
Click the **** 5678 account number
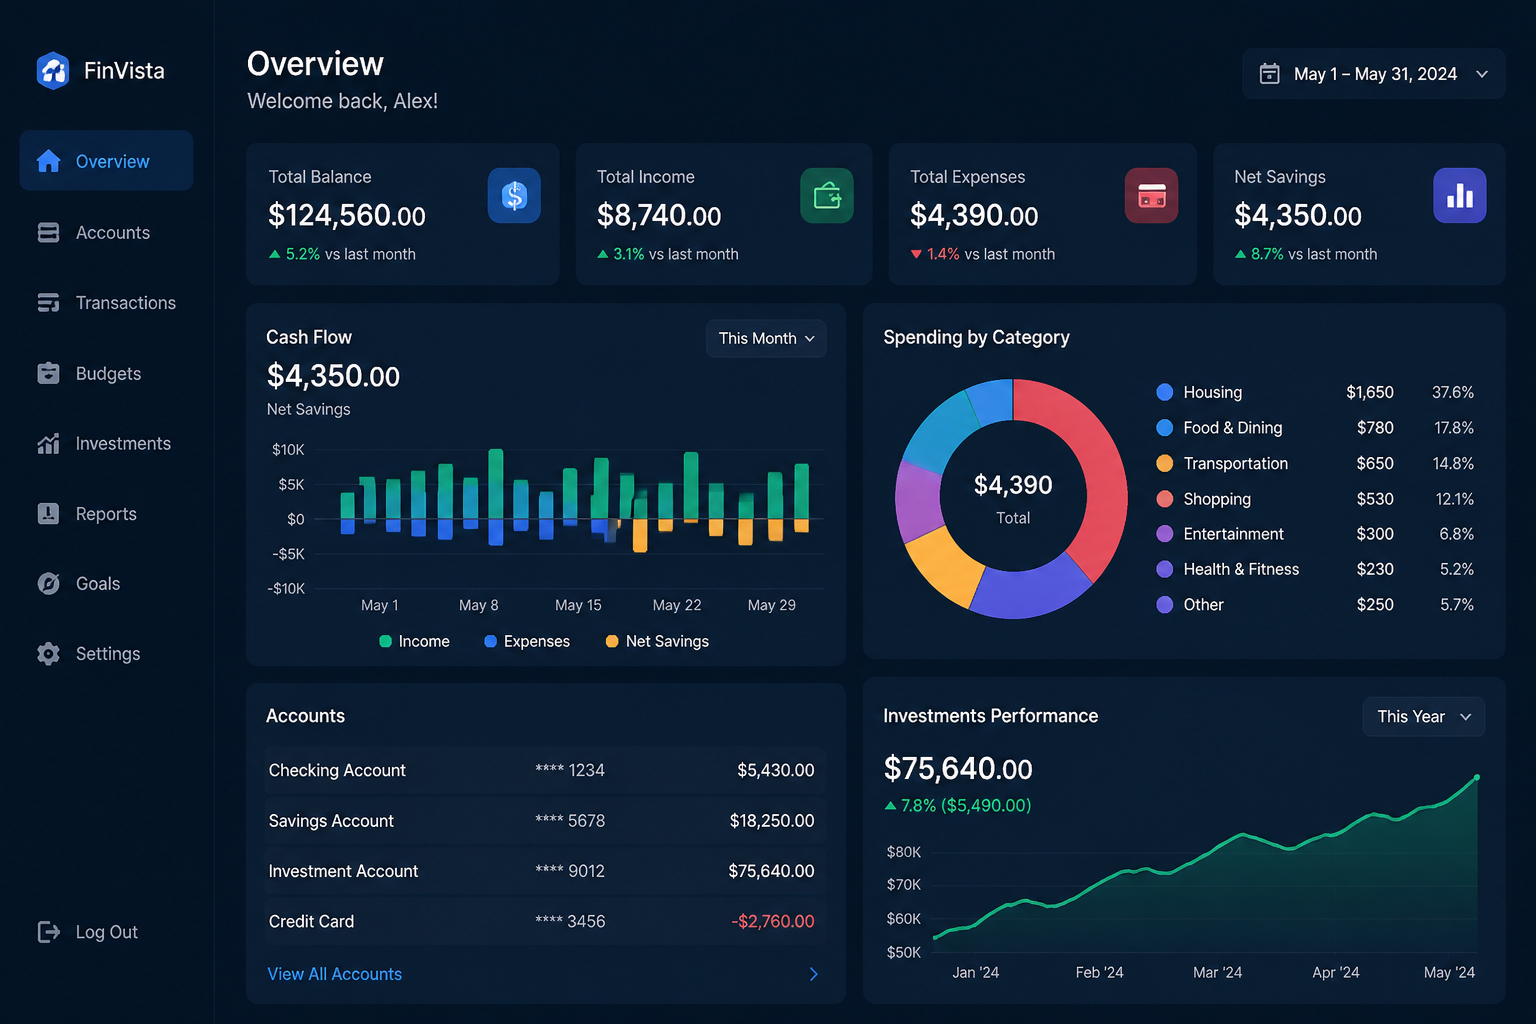click(570, 821)
